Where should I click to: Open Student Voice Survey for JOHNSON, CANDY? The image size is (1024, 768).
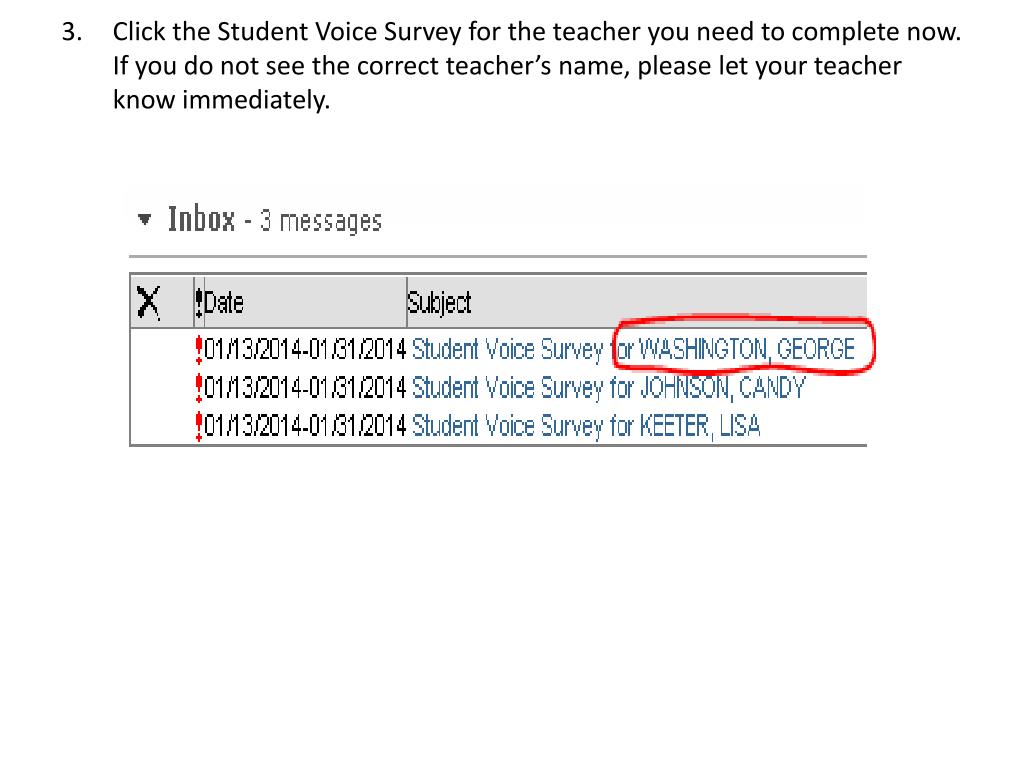point(608,387)
